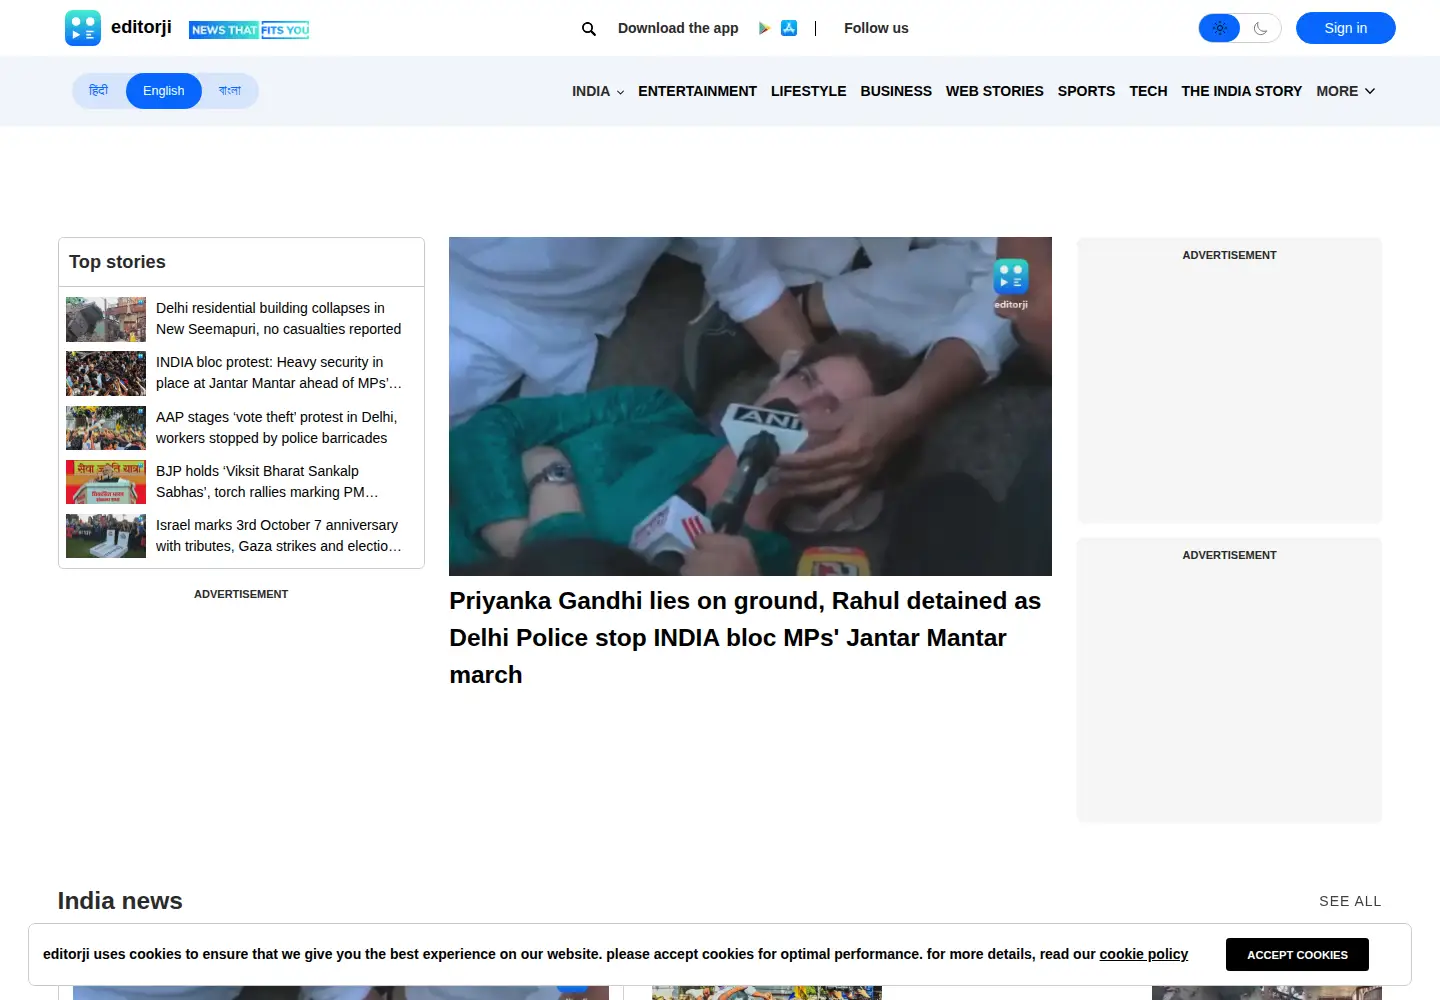The width and height of the screenshot is (1440, 1000).
Task: Open the ENTERTAINMENT section
Action: [697, 91]
